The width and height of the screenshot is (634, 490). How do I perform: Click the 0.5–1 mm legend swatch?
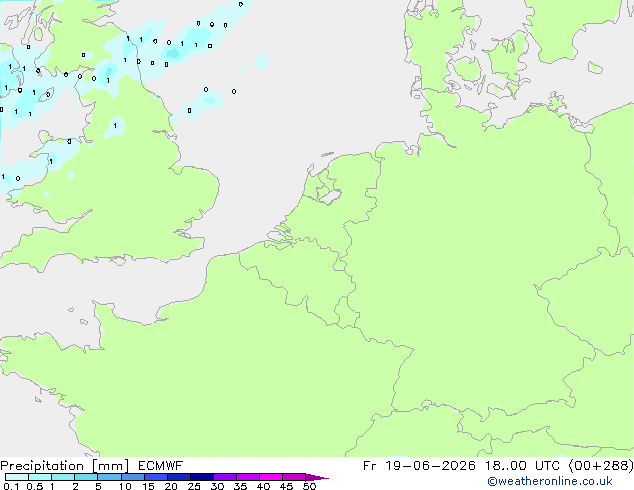coord(40,477)
